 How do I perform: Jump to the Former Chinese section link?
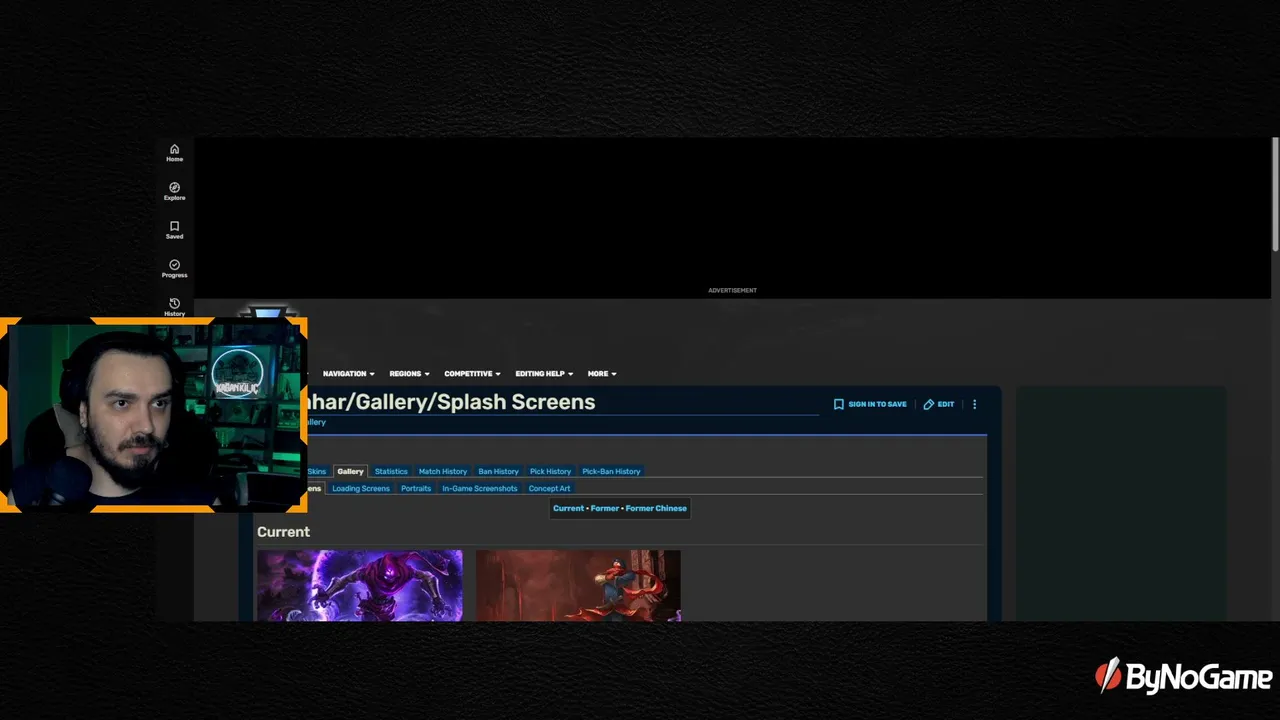tap(656, 508)
